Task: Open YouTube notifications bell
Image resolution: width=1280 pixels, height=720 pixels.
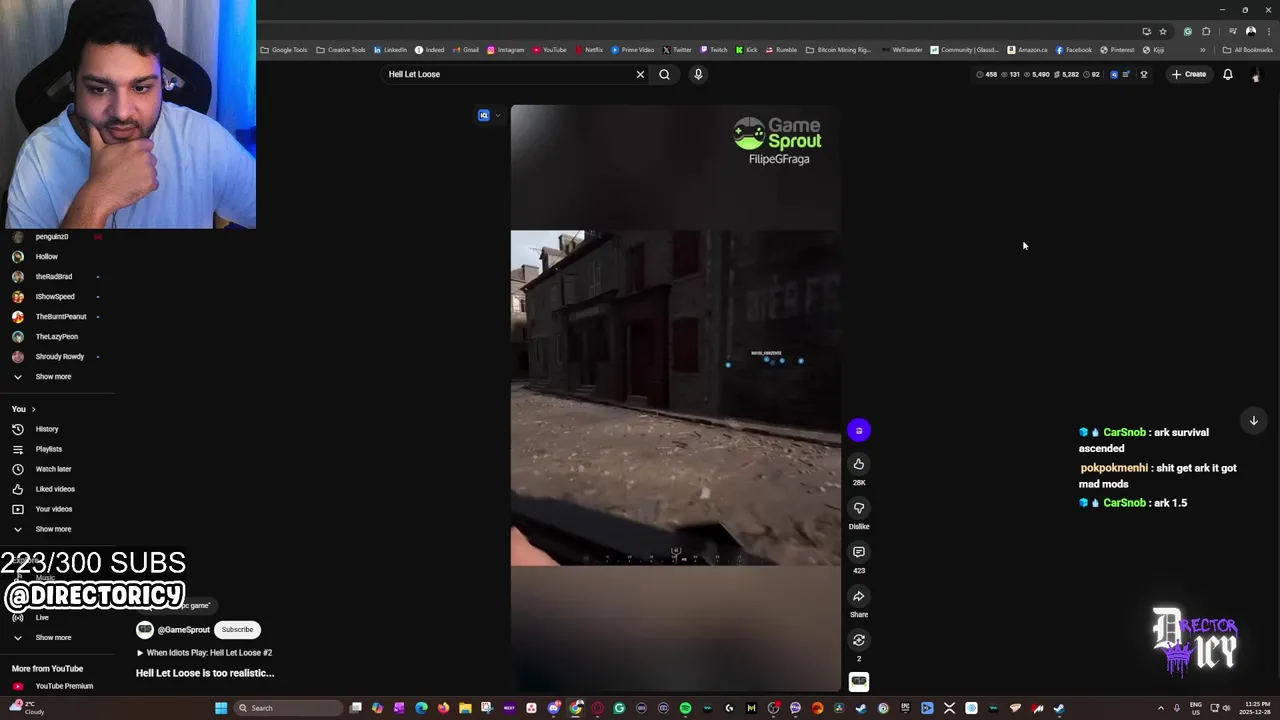Action: (1228, 74)
